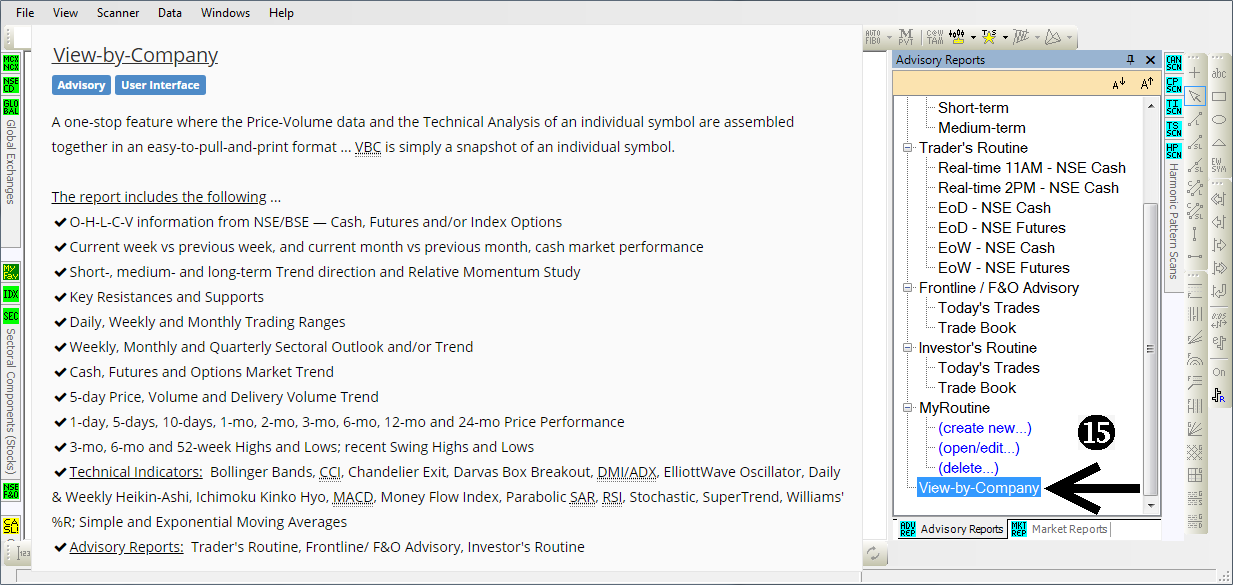Viewport: 1233px width, 585px height.
Task: Open the MCX NCX exchange icon
Action: [11, 63]
